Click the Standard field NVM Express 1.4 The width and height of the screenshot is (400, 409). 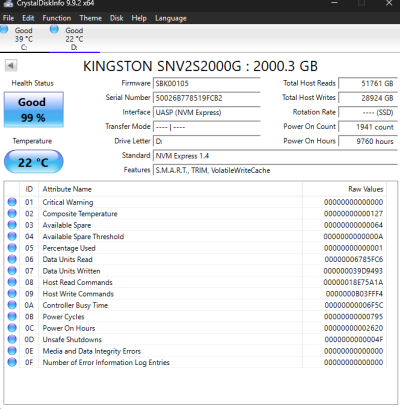[275, 156]
